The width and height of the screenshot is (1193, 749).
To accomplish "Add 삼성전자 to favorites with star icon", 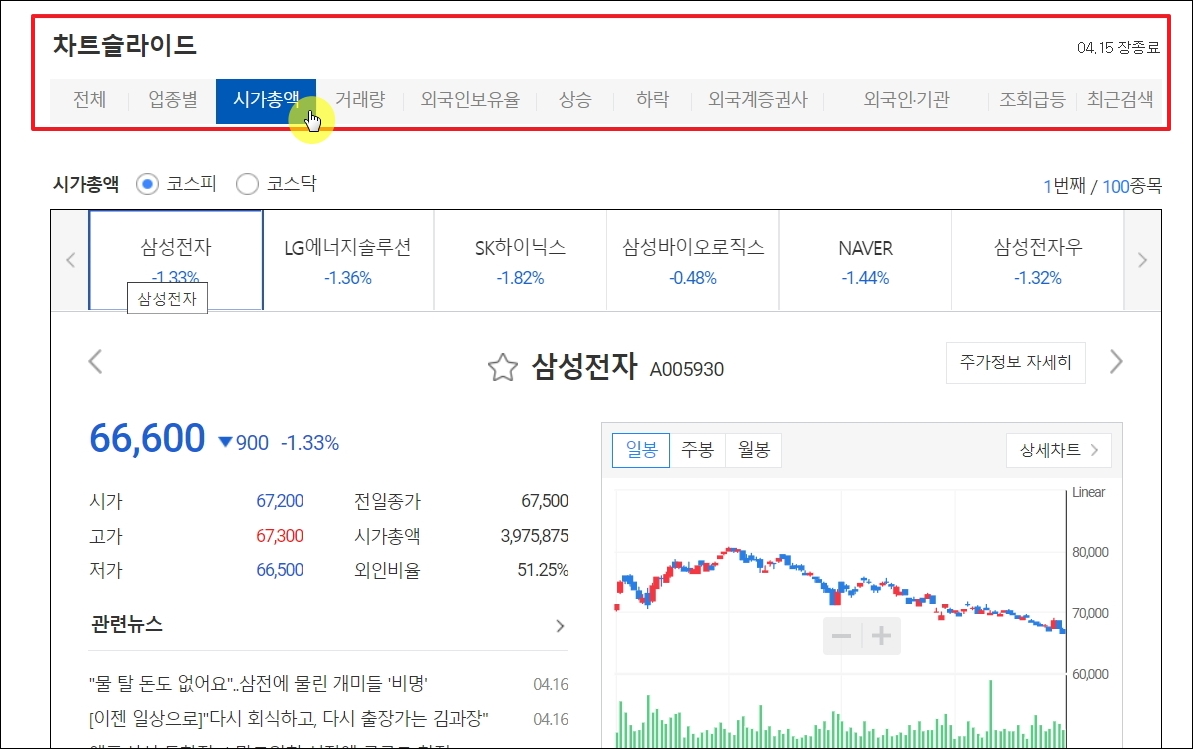I will (x=502, y=368).
